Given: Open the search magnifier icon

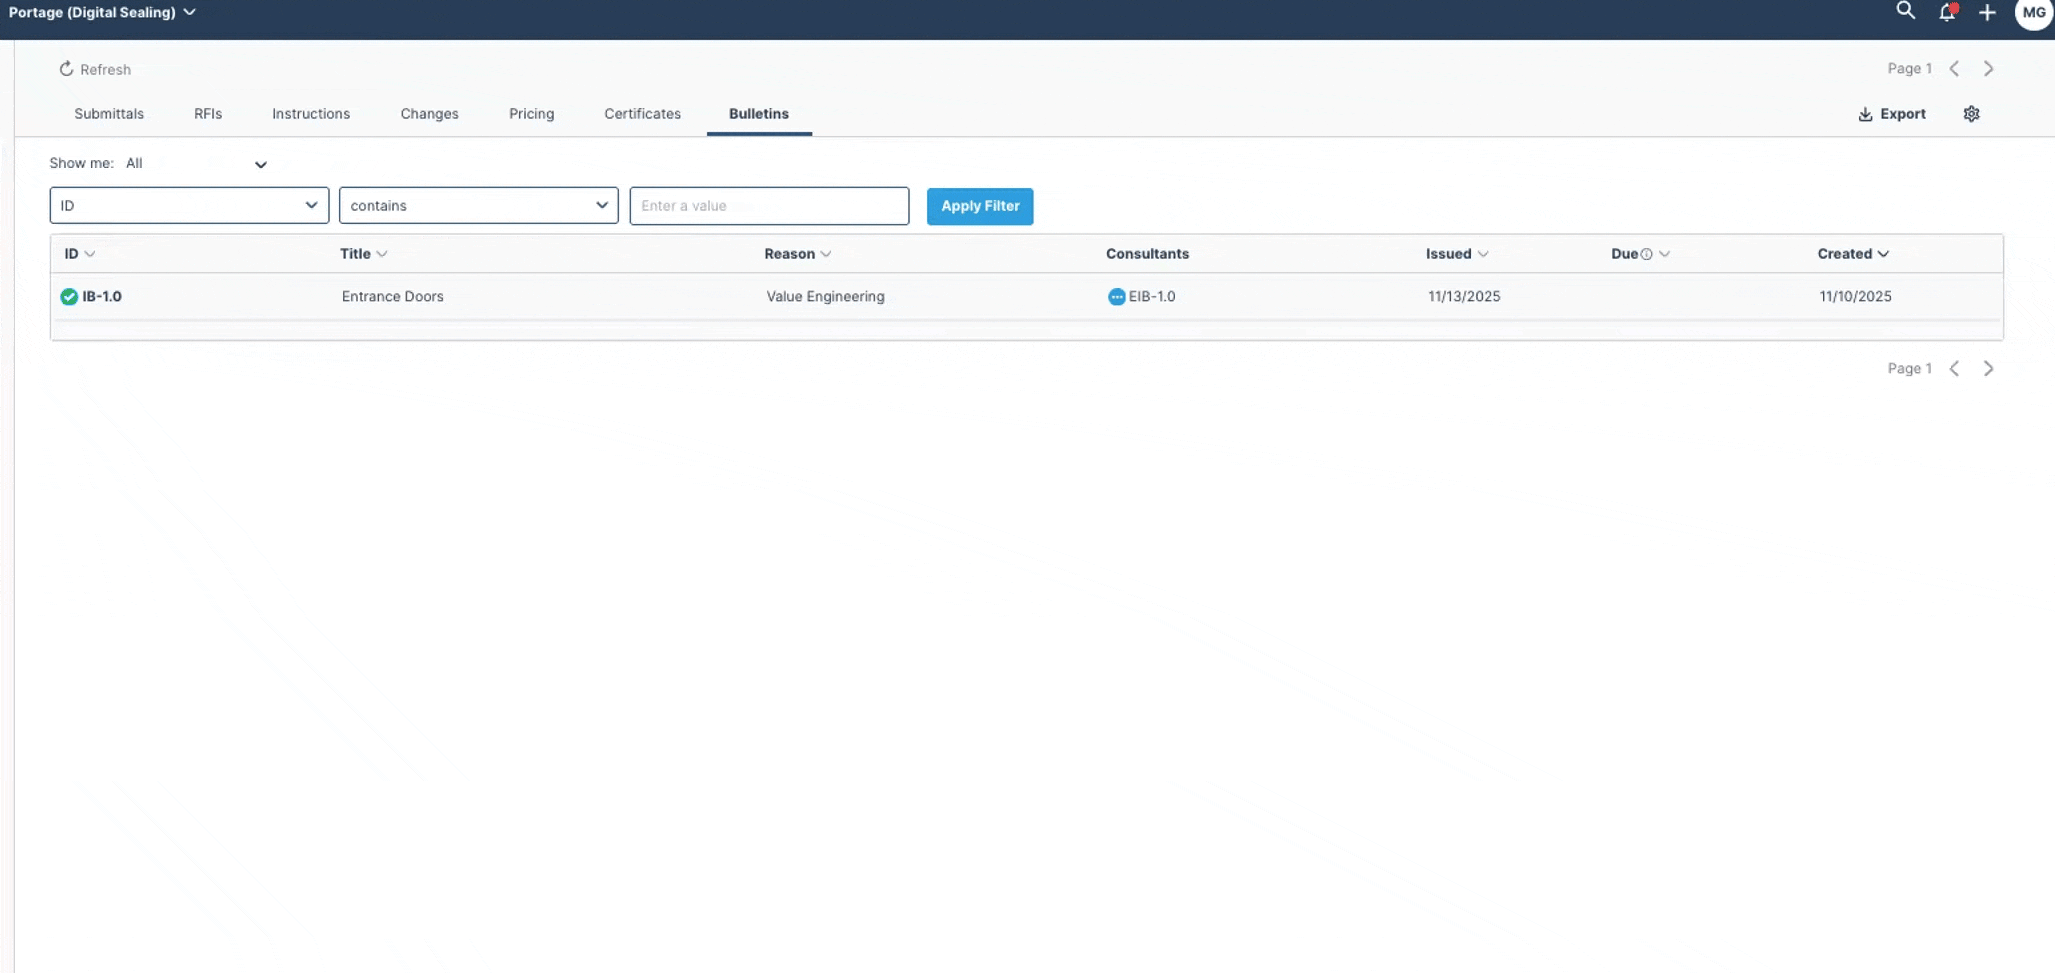Looking at the screenshot, I should 1905,11.
